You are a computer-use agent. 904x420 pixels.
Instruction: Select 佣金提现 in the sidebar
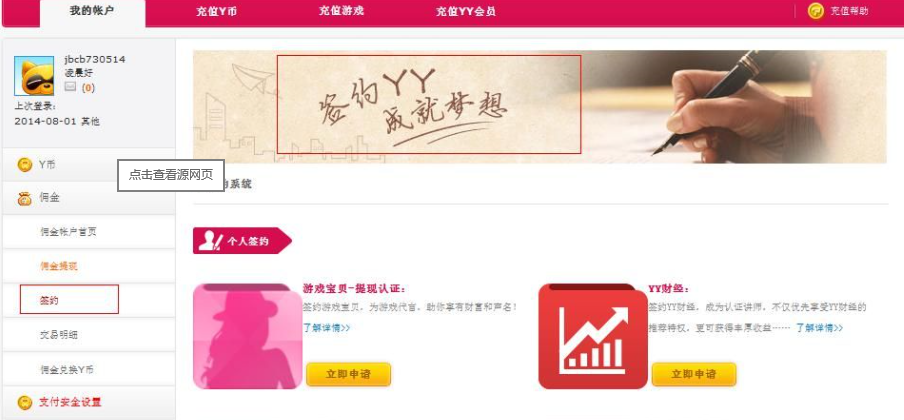59,266
